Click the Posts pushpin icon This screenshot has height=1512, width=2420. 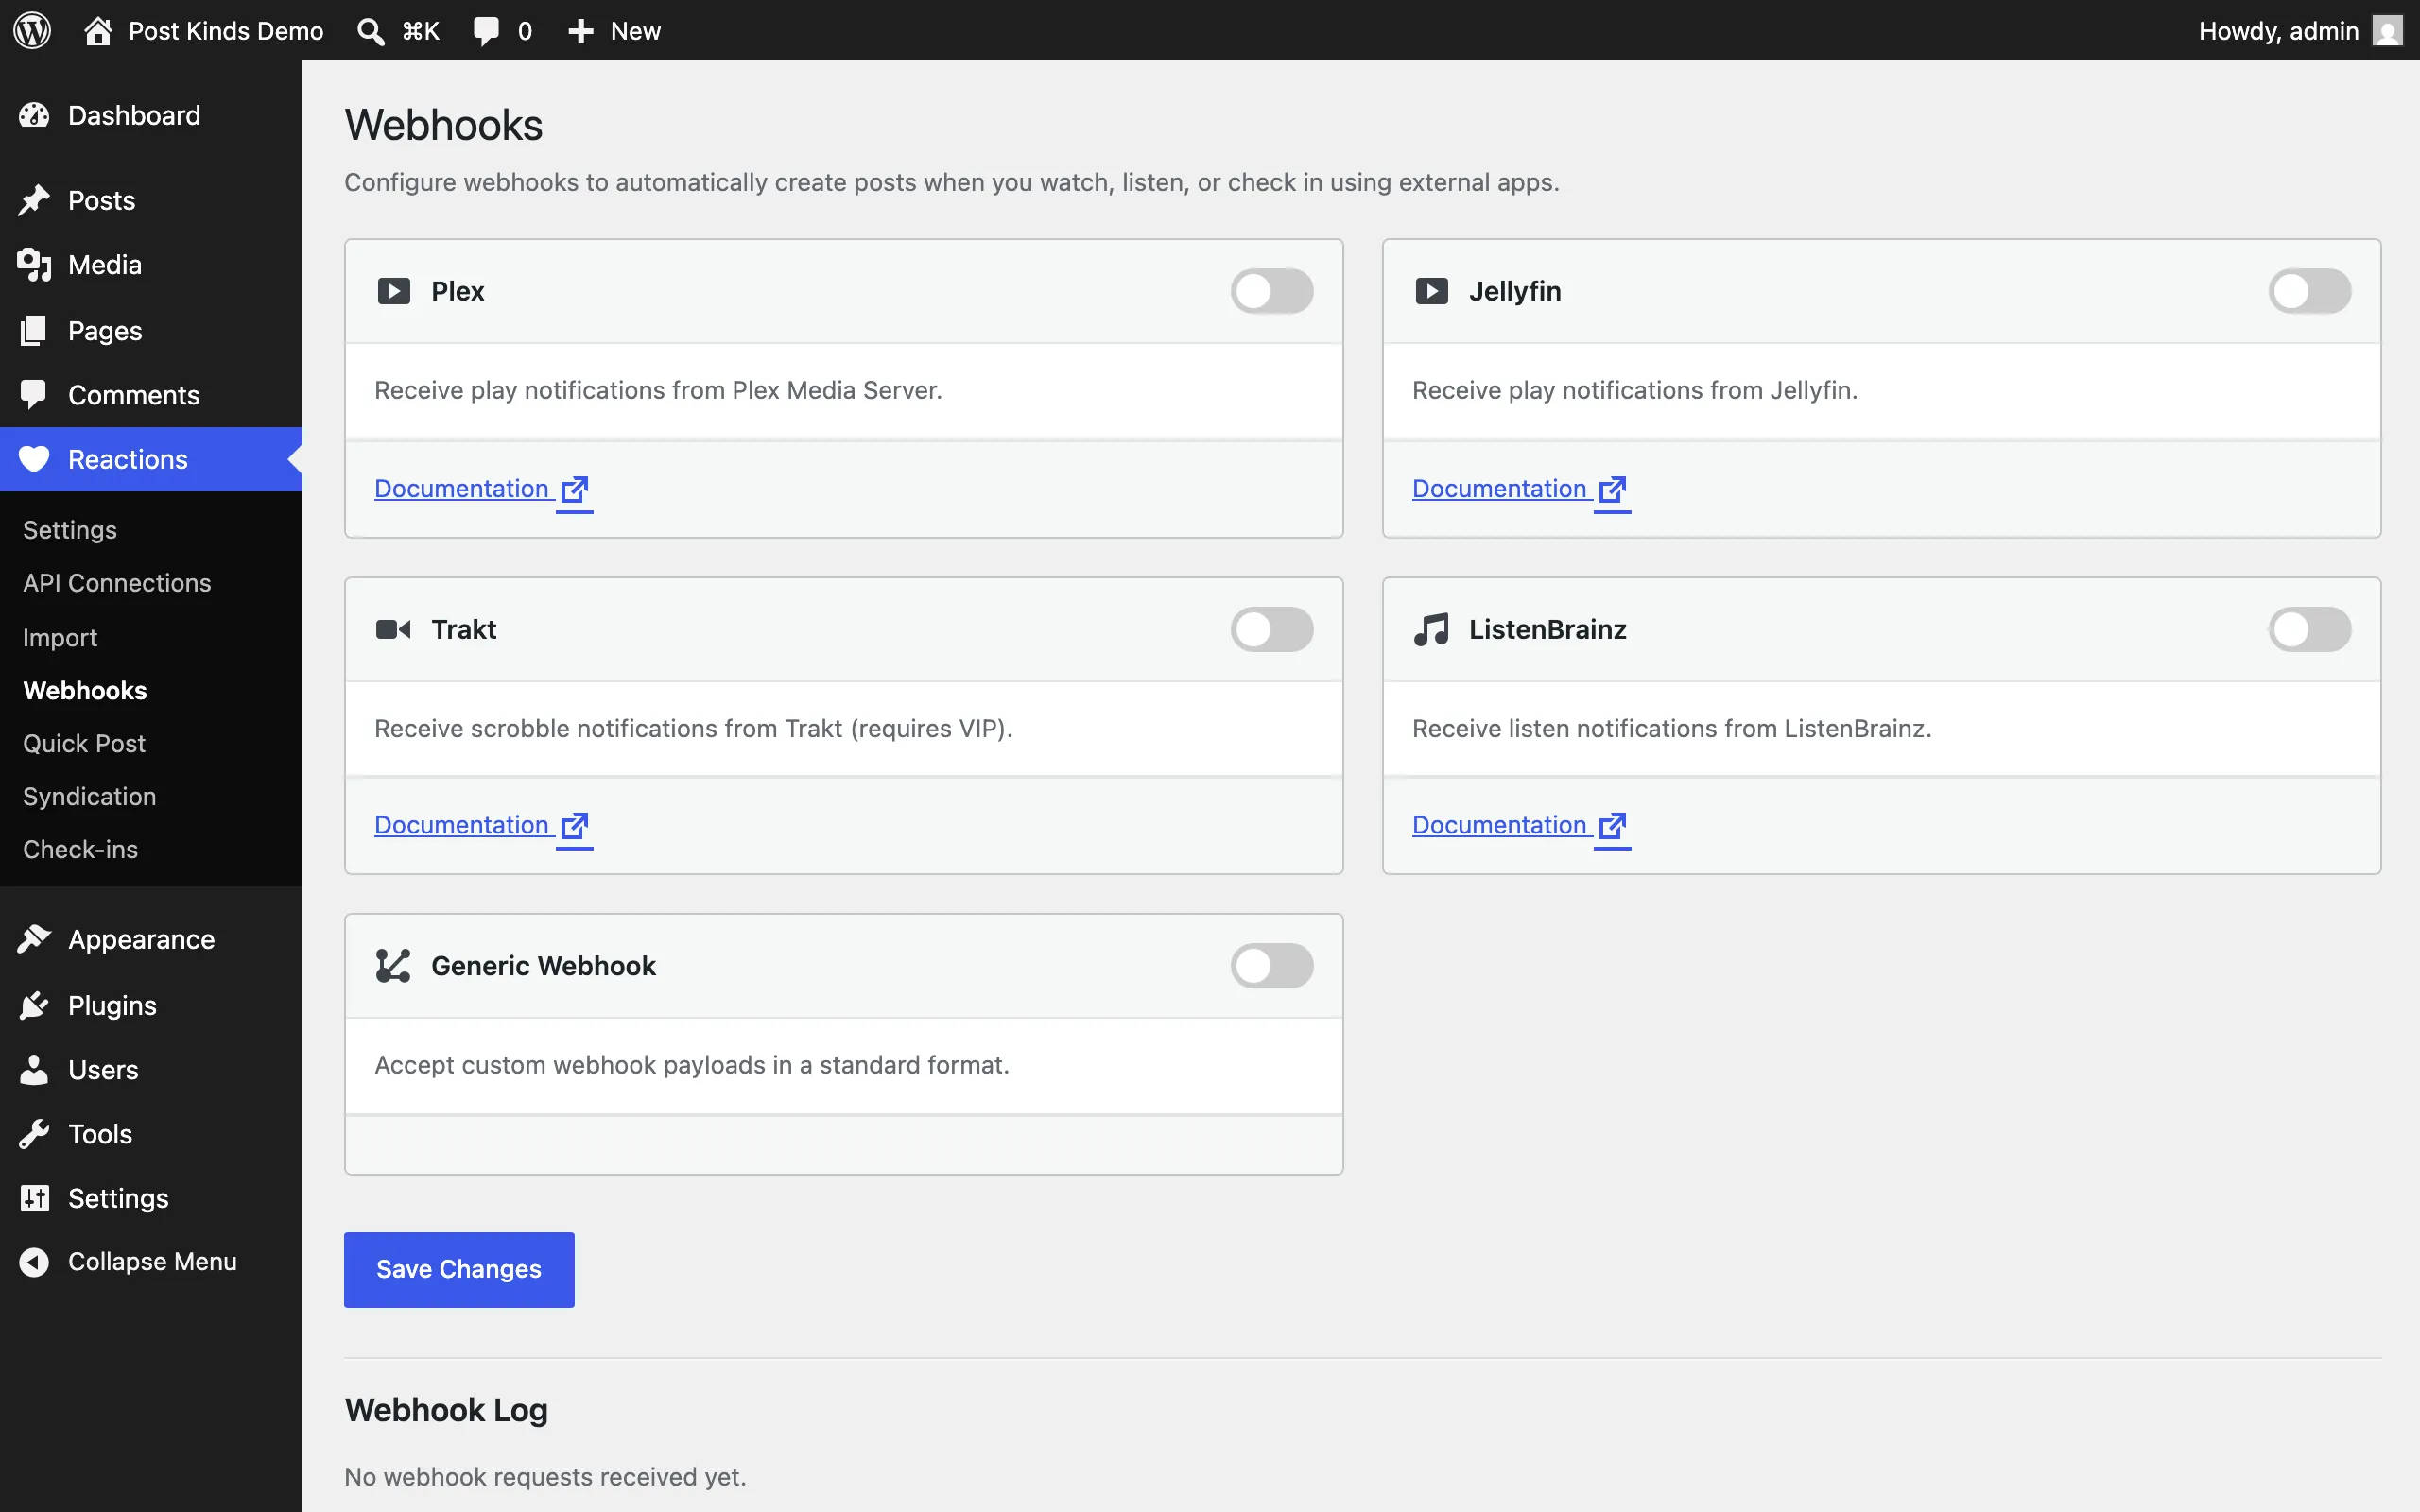coord(34,200)
